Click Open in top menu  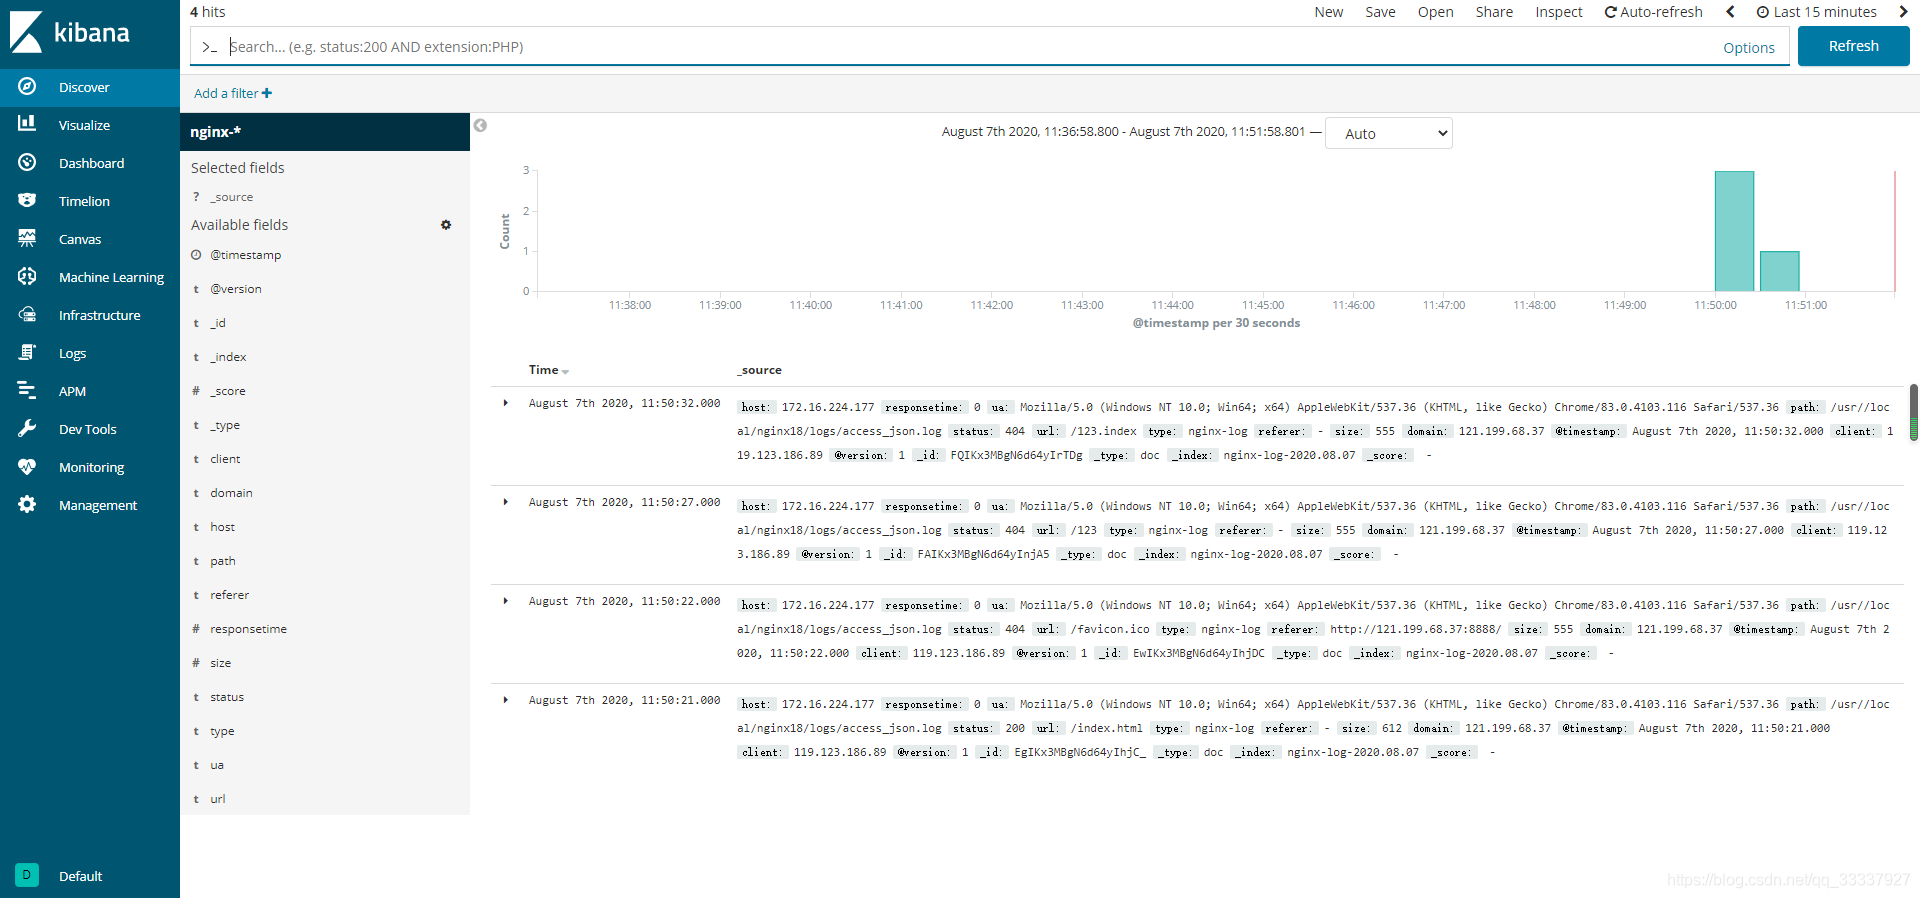pyautogui.click(x=1435, y=12)
